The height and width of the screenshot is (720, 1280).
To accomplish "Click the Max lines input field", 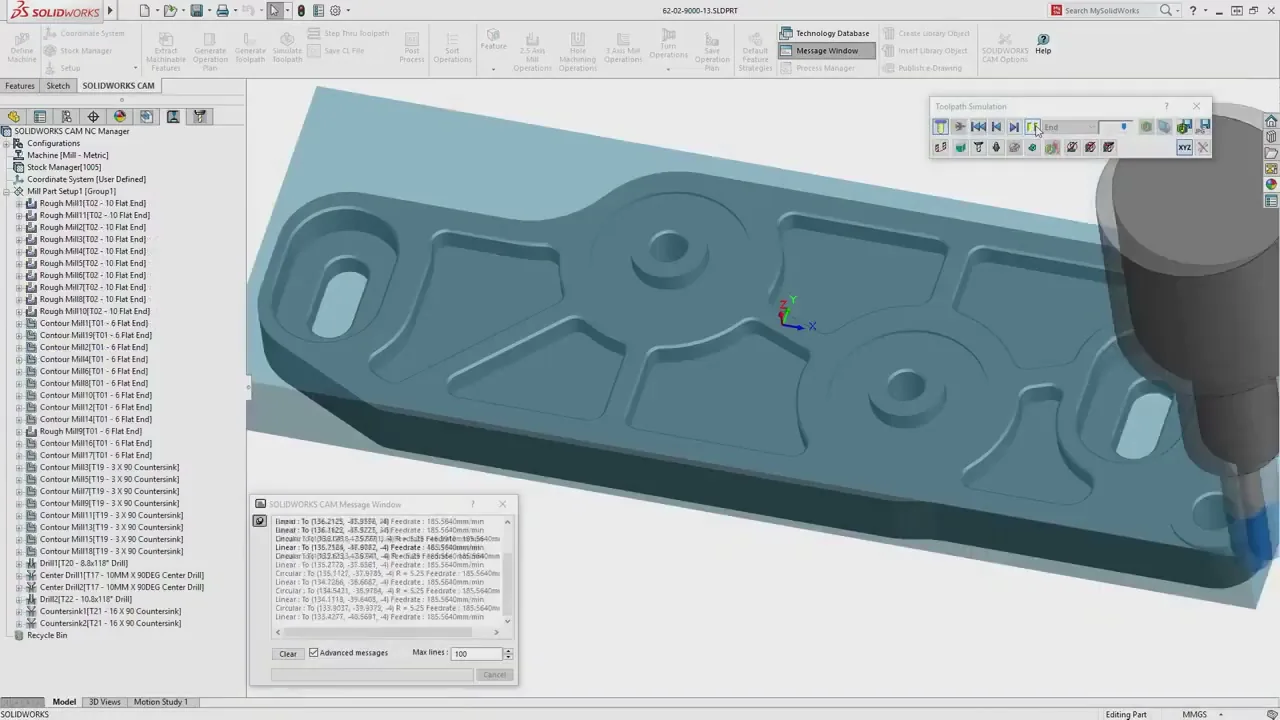I will tap(476, 653).
